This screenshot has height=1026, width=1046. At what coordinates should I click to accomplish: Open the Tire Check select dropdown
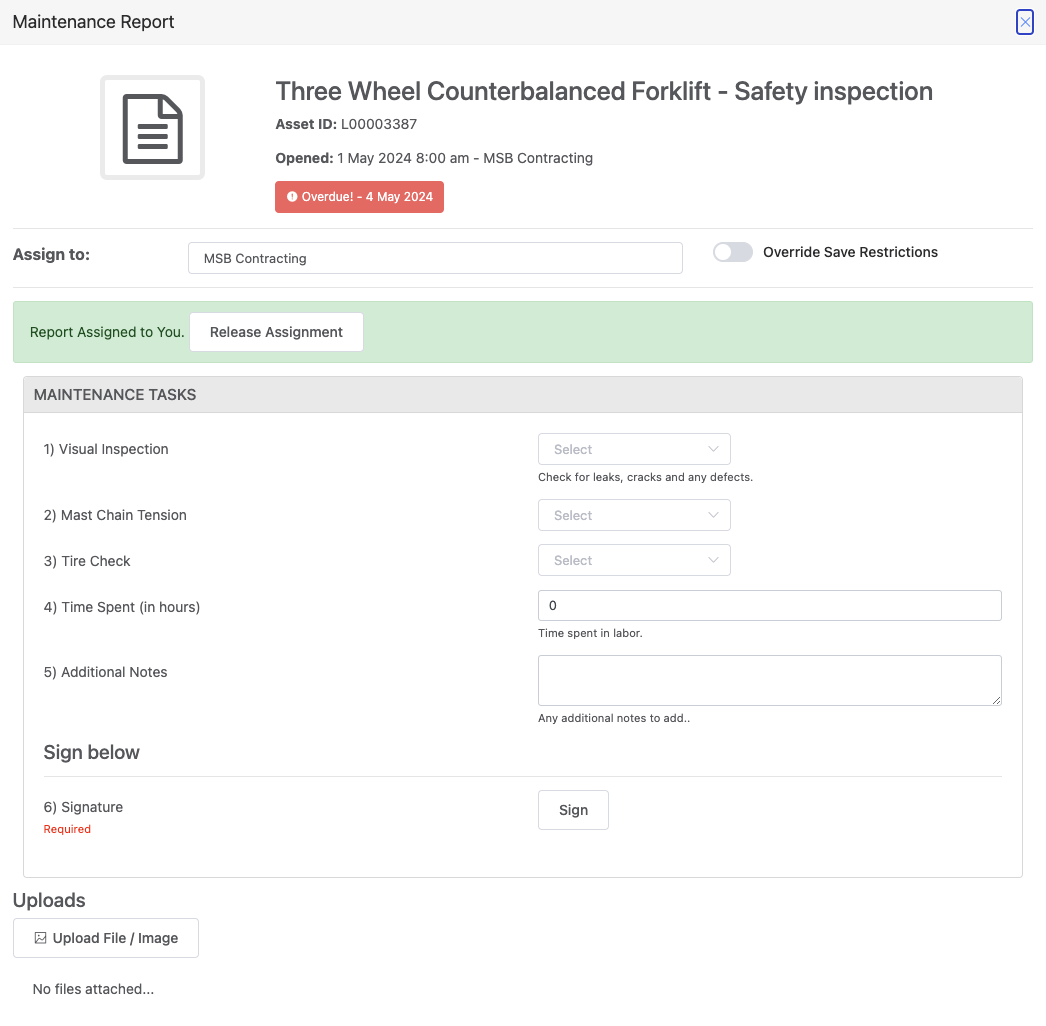click(634, 560)
